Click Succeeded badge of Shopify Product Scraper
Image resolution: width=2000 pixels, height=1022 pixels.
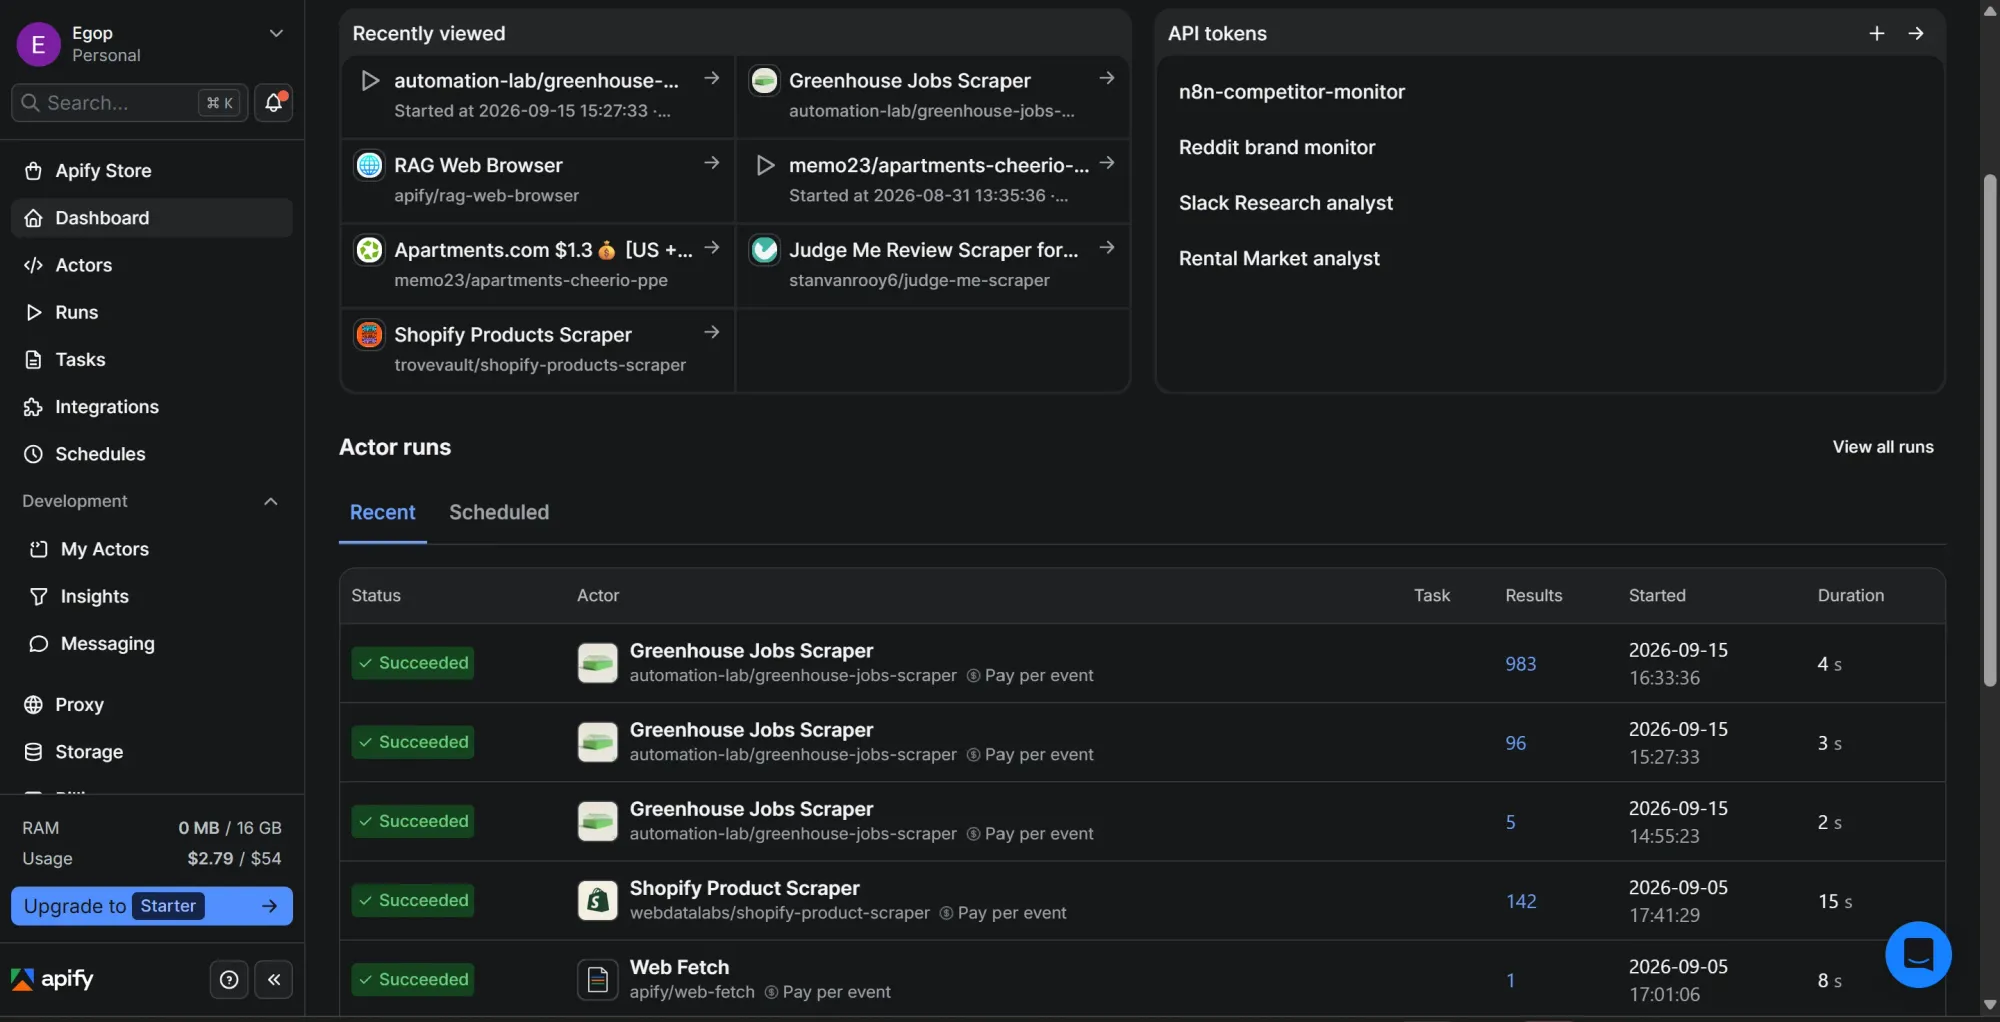pos(412,901)
